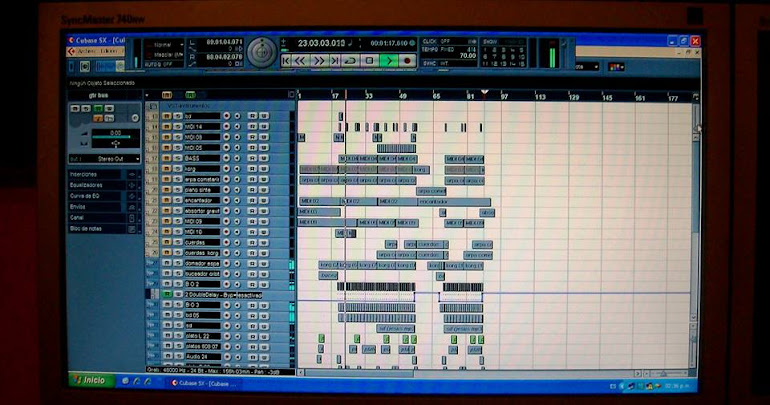The width and height of the screenshot is (770, 405).
Task: Solo the encantador track
Action: pyautogui.click(x=177, y=200)
